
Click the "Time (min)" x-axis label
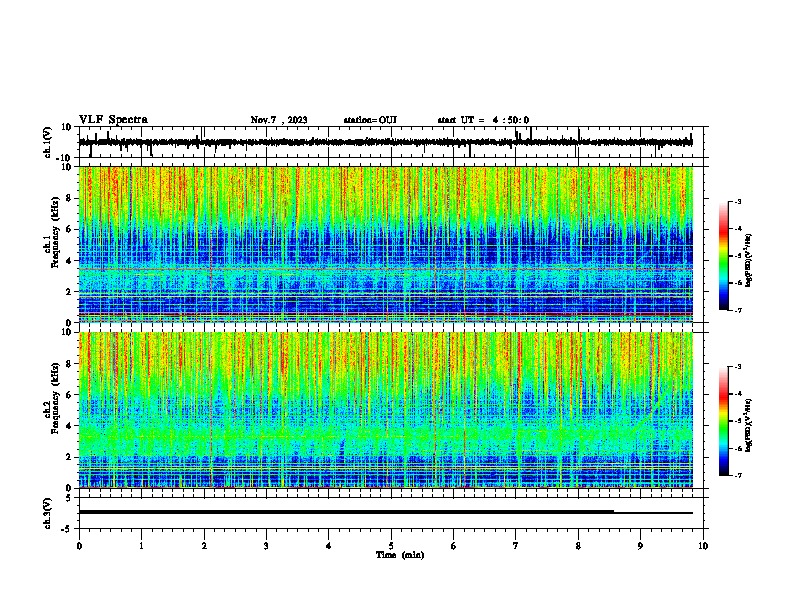pyautogui.click(x=400, y=555)
